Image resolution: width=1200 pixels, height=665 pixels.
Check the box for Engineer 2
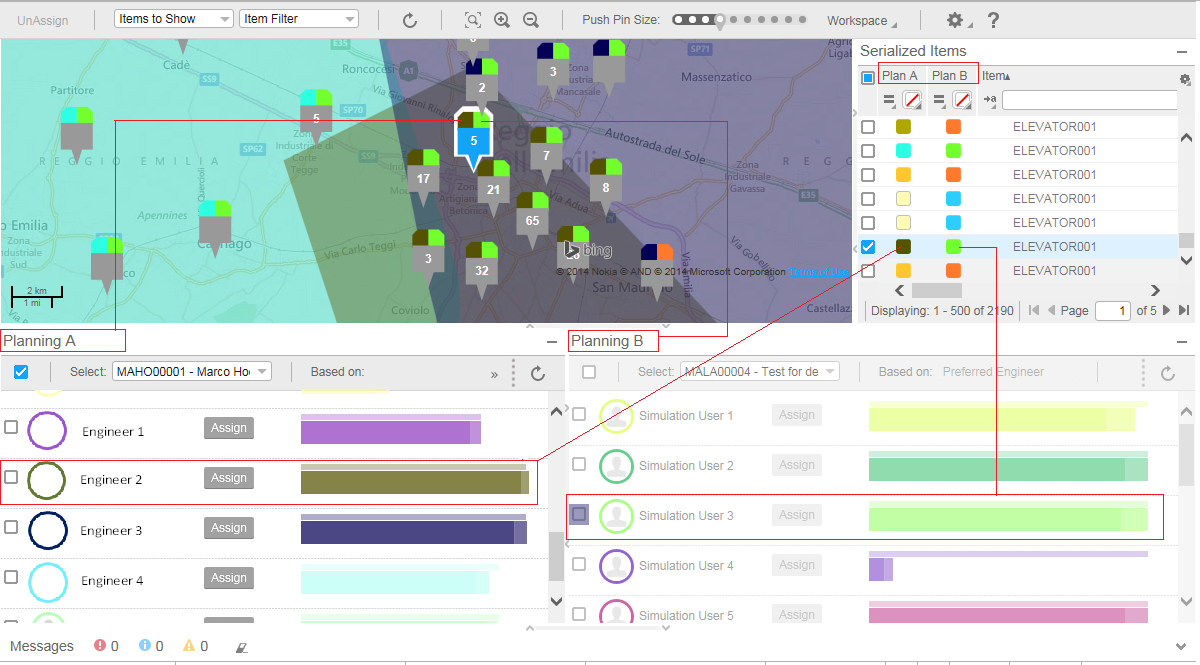pyautogui.click(x=11, y=478)
